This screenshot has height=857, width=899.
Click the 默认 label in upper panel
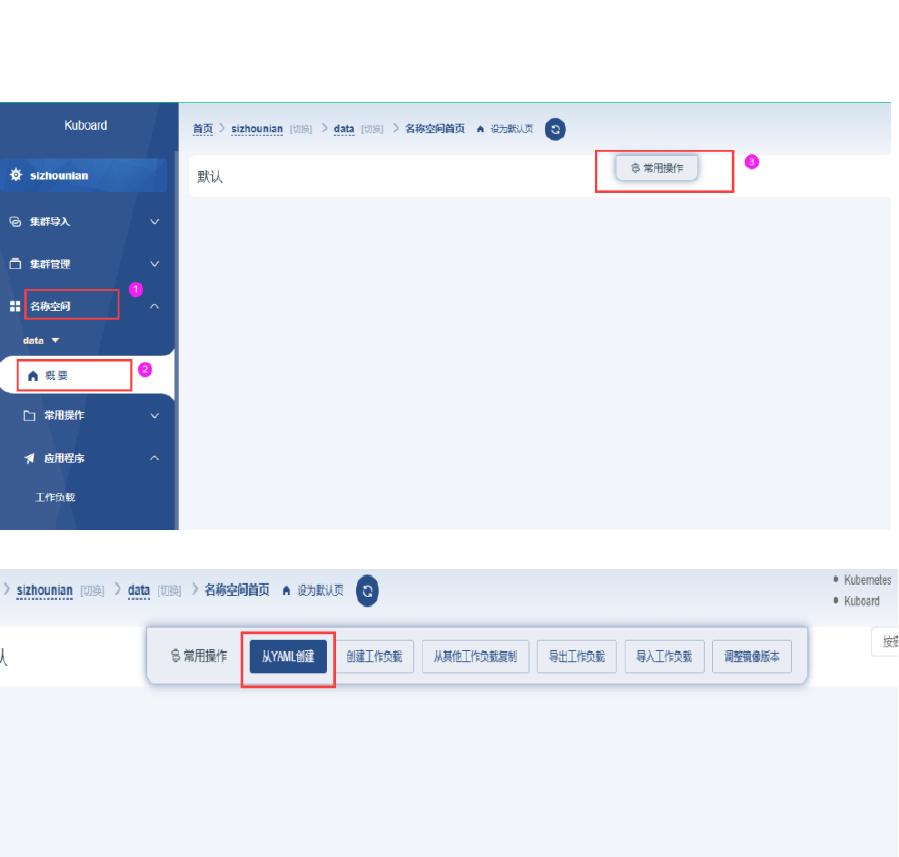(210, 176)
